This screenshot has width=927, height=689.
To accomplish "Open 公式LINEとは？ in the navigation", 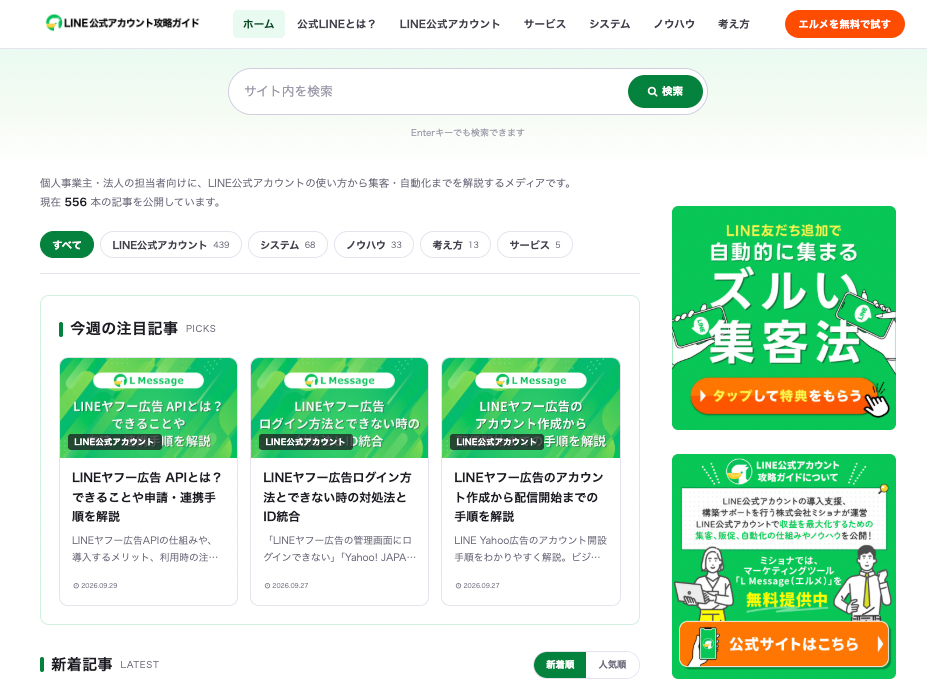I will [336, 24].
